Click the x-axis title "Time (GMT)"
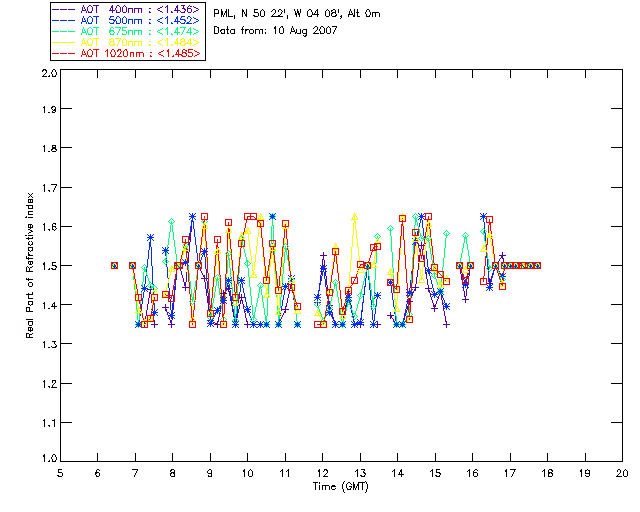640x512 pixels. pyautogui.click(x=340, y=487)
